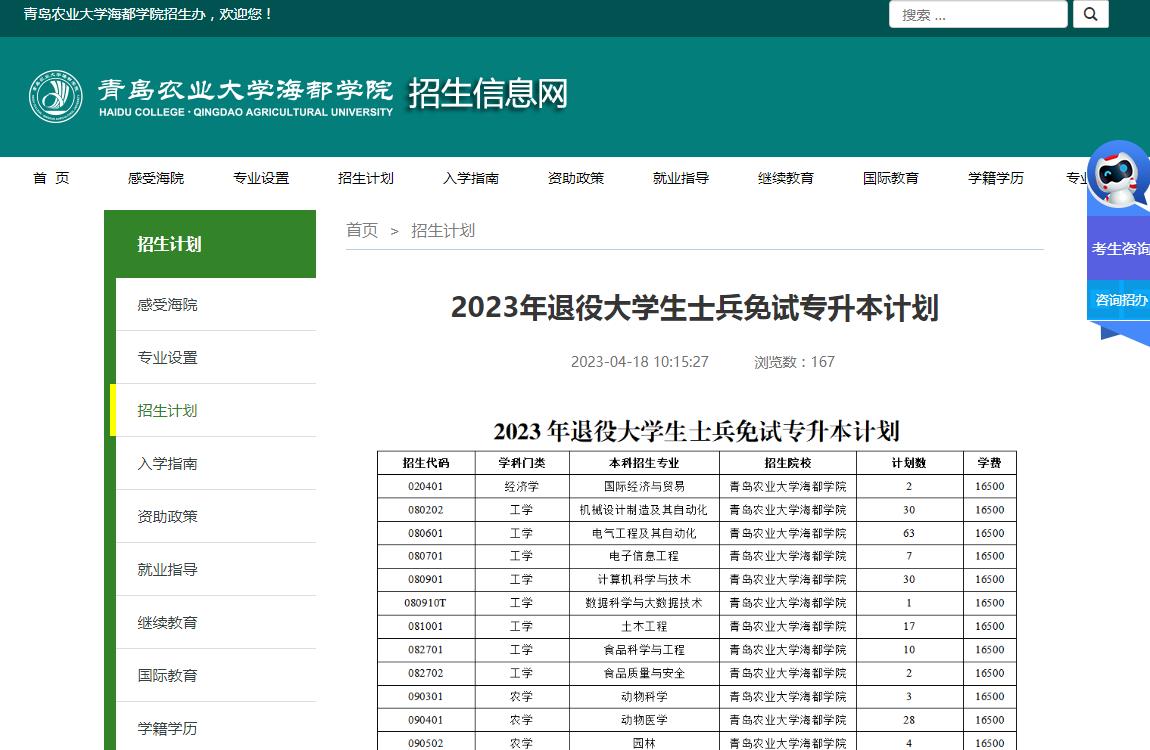Image resolution: width=1150 pixels, height=750 pixels.
Task: Open 国际教育 in top navigation bar
Action: click(x=890, y=178)
